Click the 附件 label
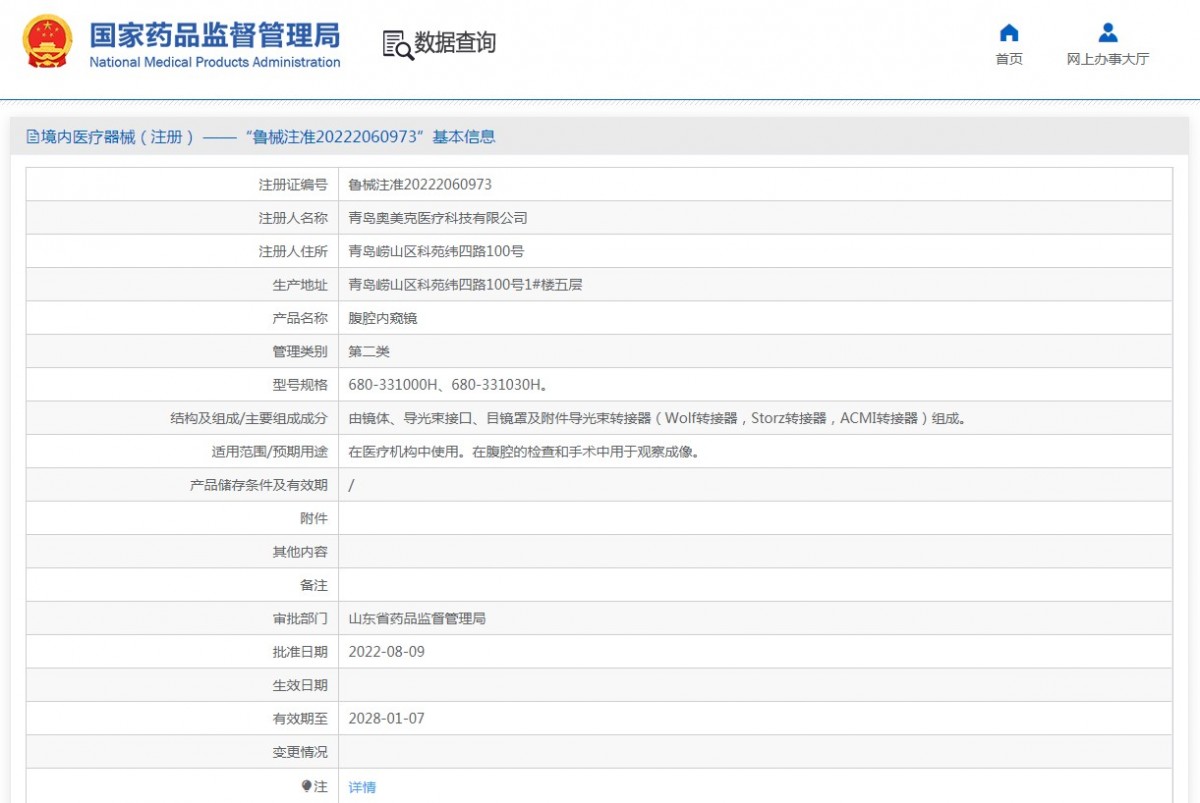 tap(314, 519)
